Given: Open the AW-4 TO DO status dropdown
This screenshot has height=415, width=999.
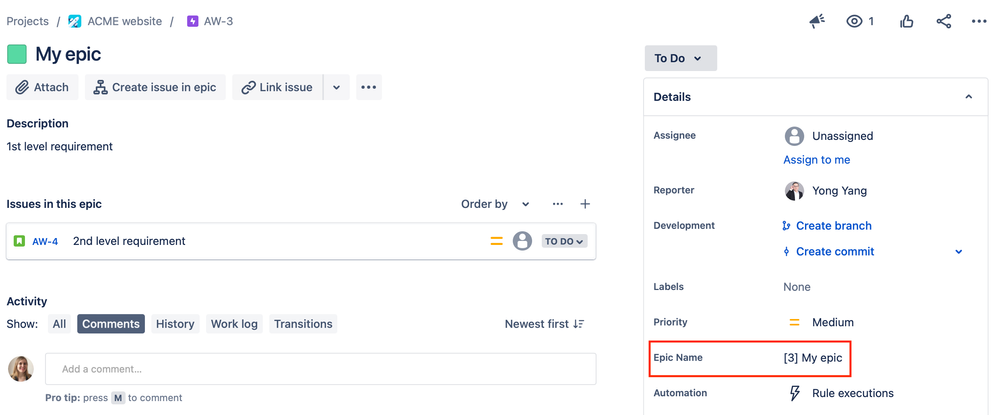Looking at the screenshot, I should 564,242.
